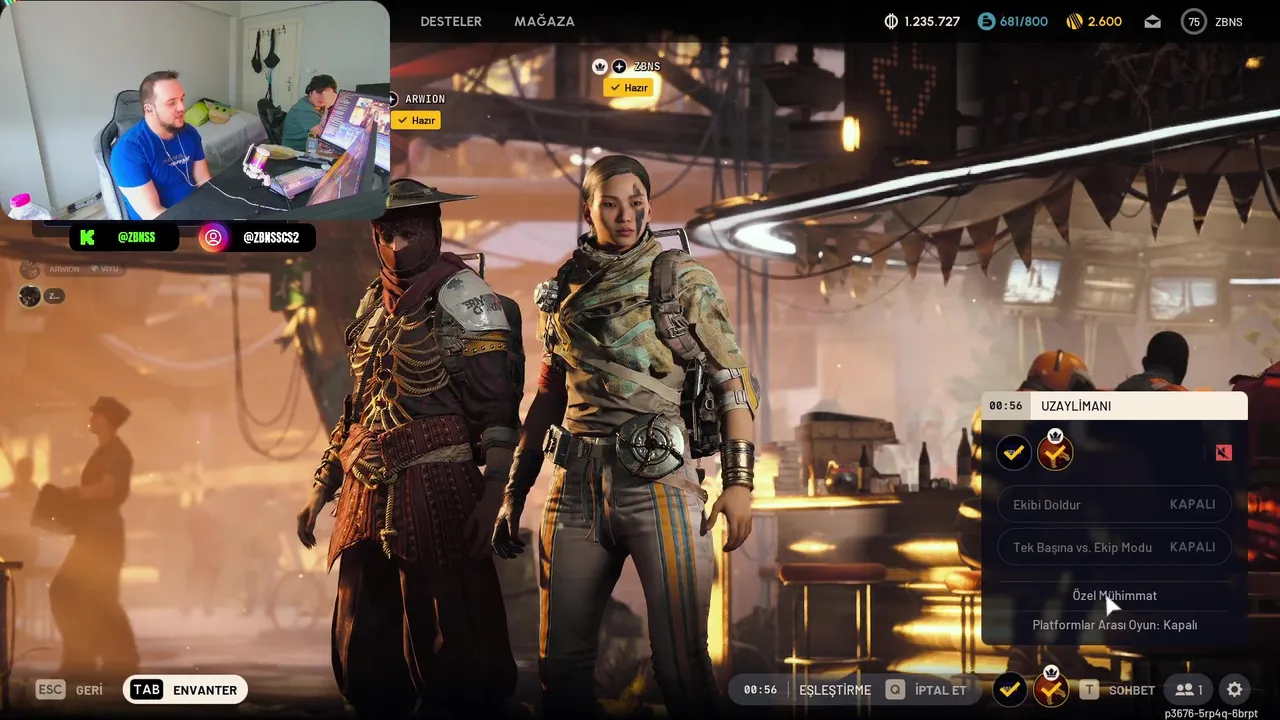Click the Kick logo on stream overlay

(88, 237)
